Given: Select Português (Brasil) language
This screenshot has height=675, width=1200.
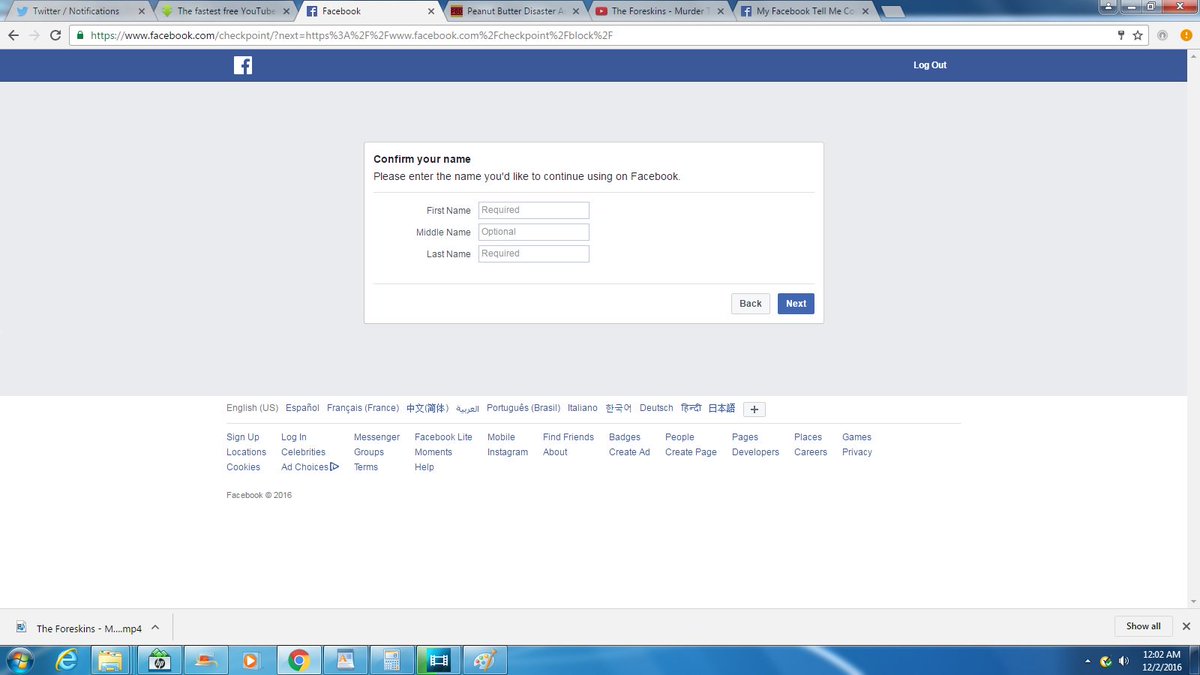Looking at the screenshot, I should click(524, 408).
